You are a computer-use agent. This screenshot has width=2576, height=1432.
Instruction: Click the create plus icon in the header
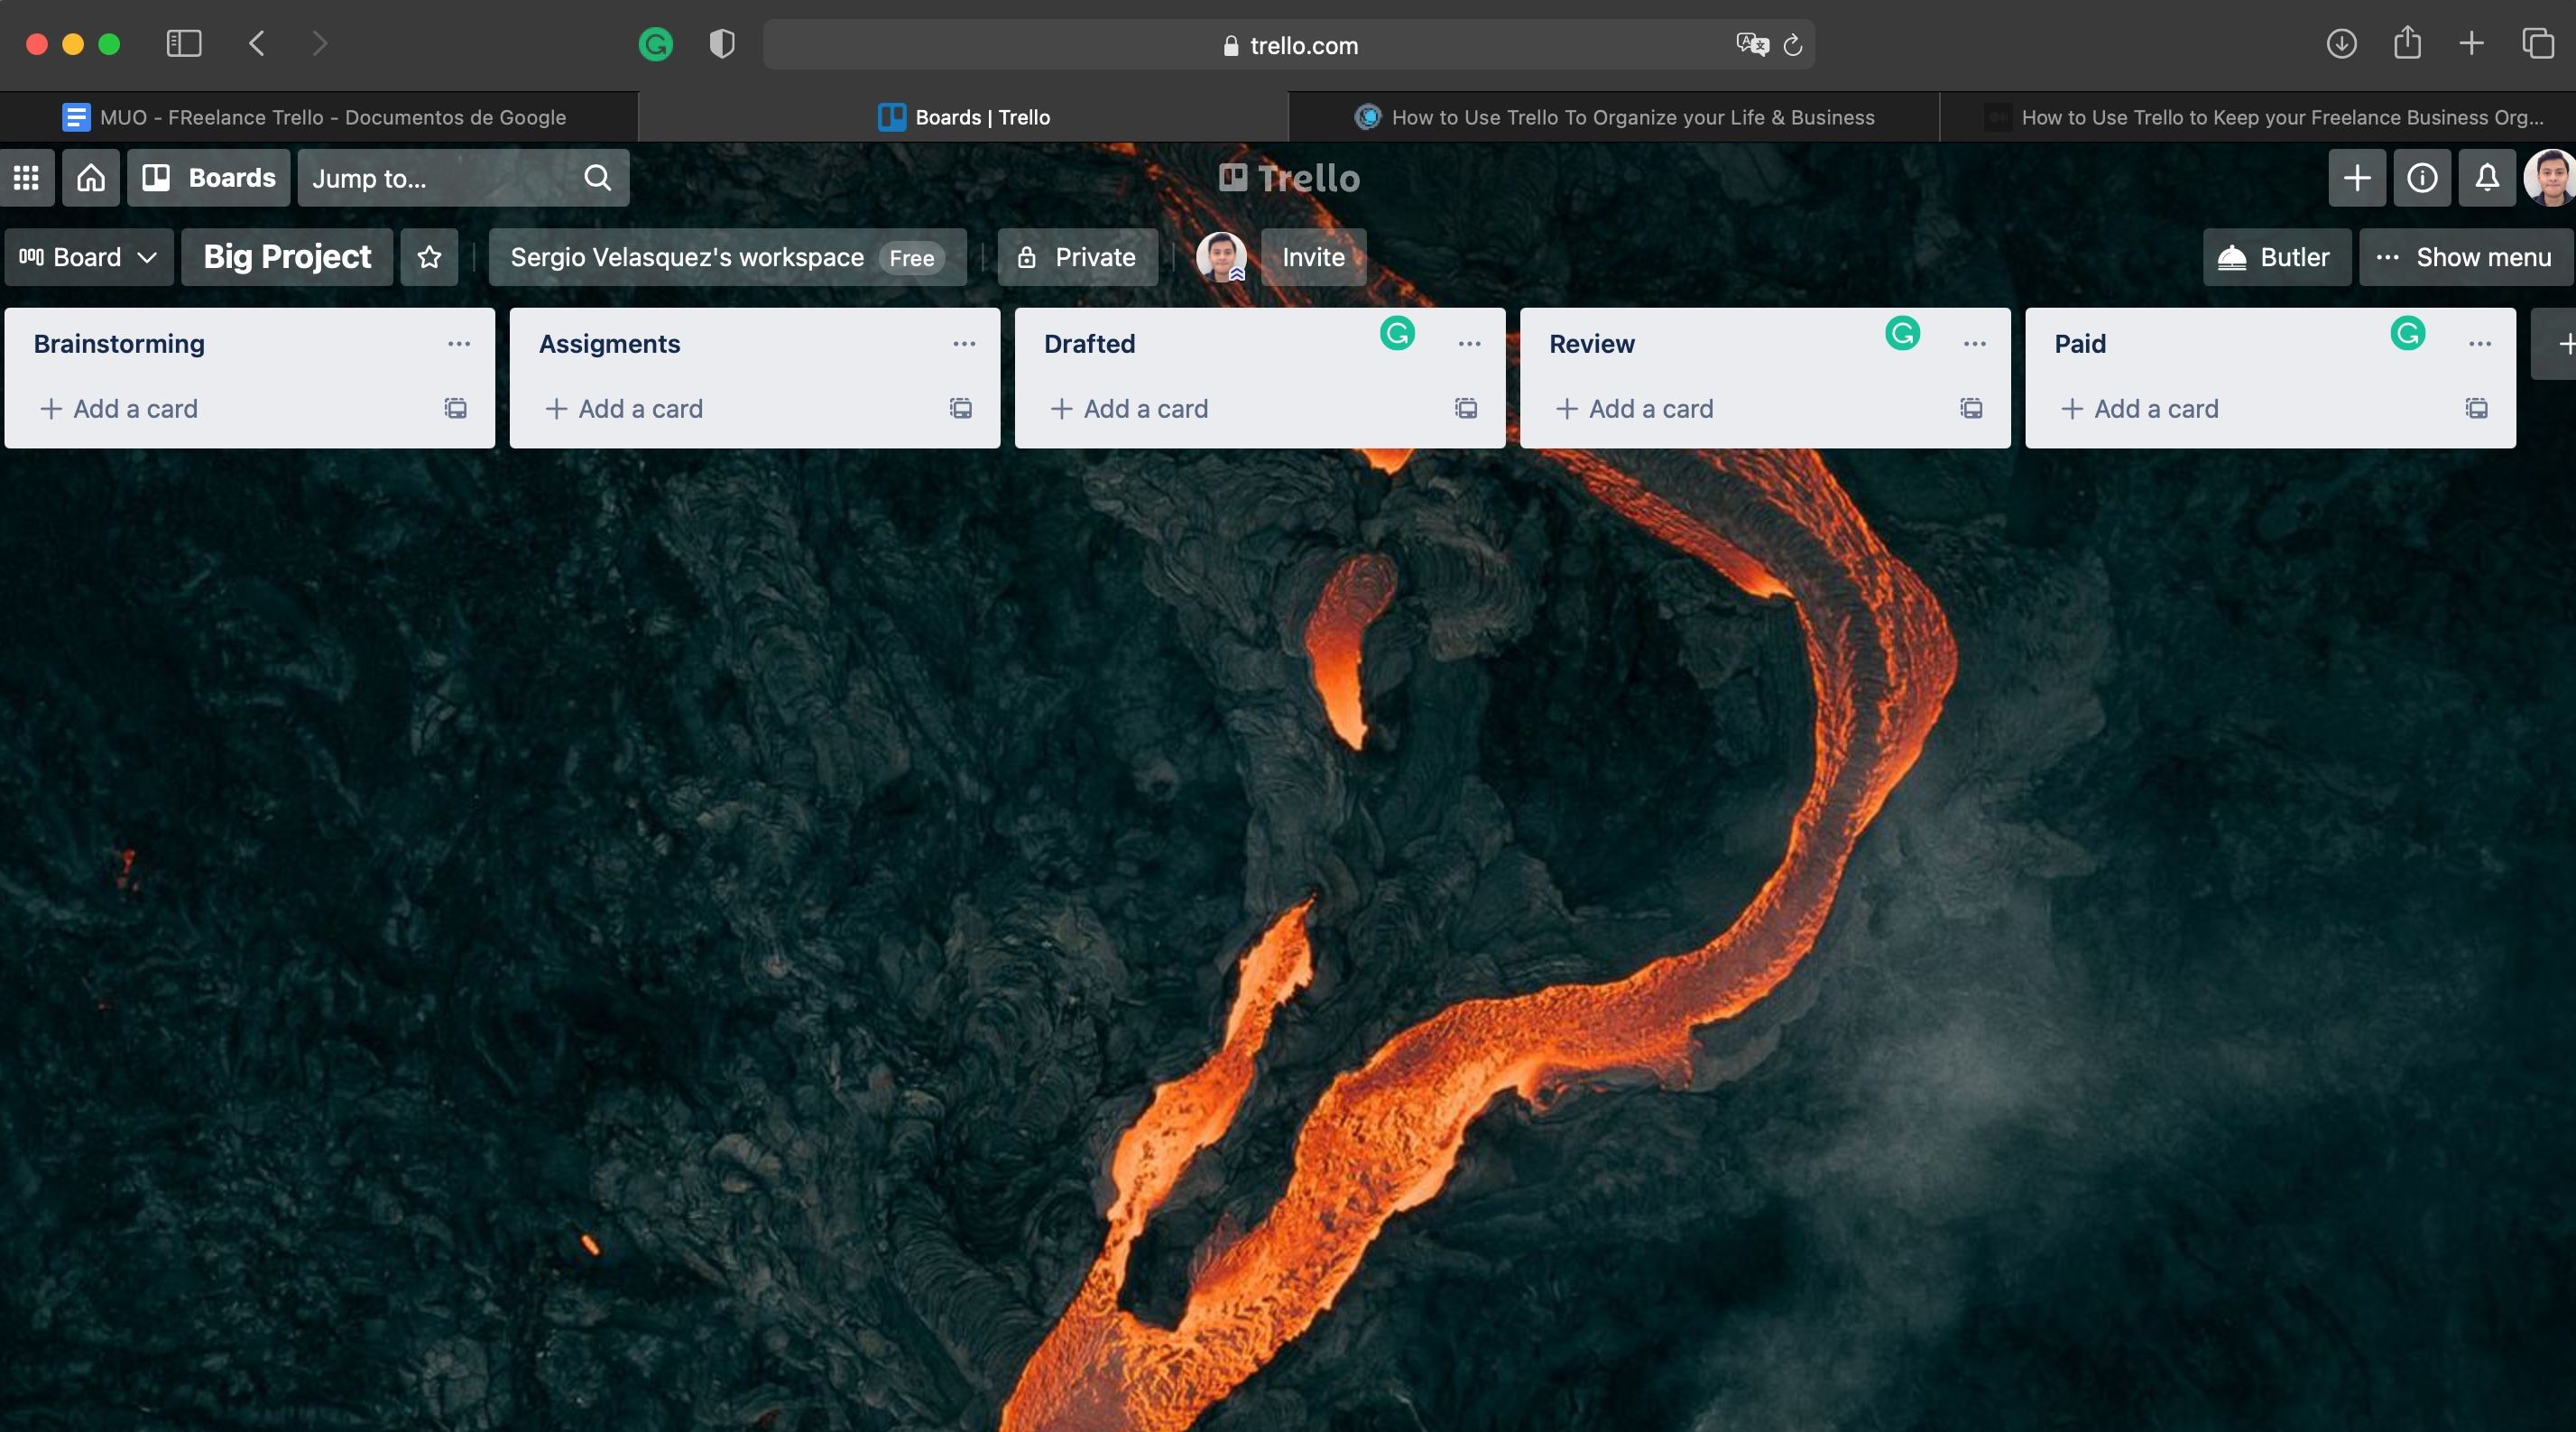pos(2357,178)
